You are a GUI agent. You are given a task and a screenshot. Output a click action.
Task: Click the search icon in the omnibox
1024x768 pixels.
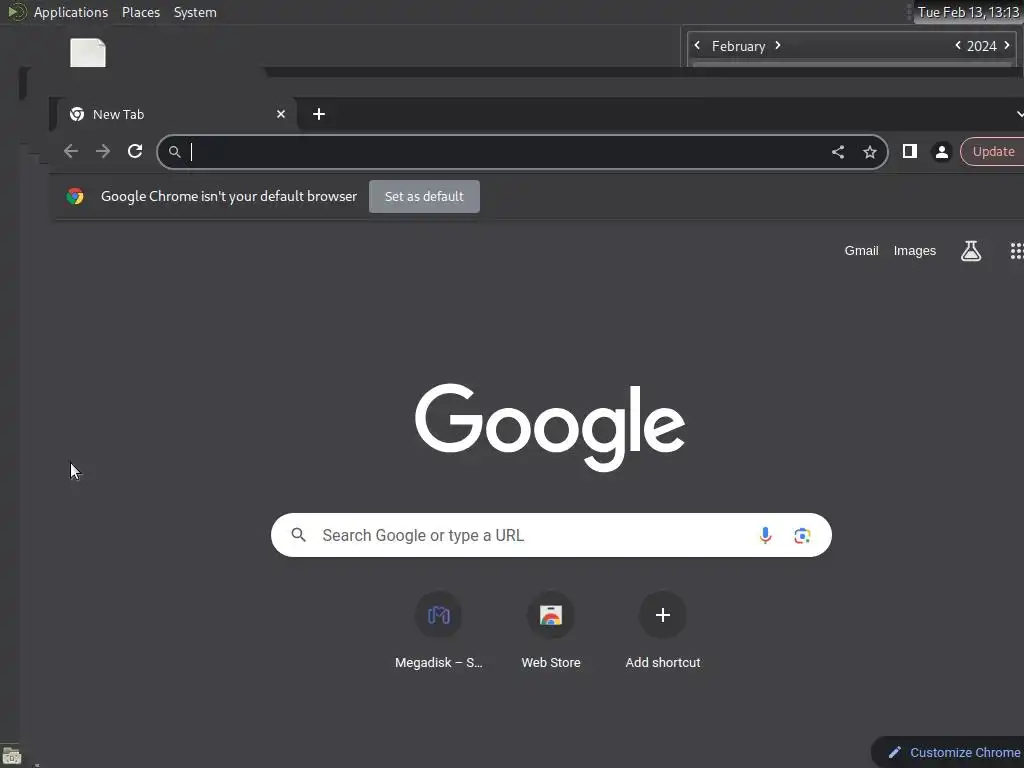pyautogui.click(x=174, y=152)
